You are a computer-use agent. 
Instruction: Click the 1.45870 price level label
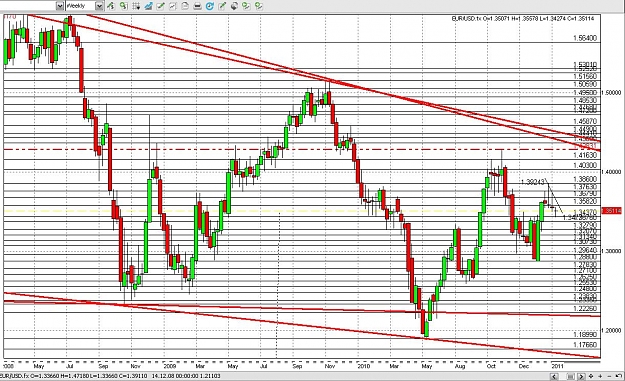[585, 121]
